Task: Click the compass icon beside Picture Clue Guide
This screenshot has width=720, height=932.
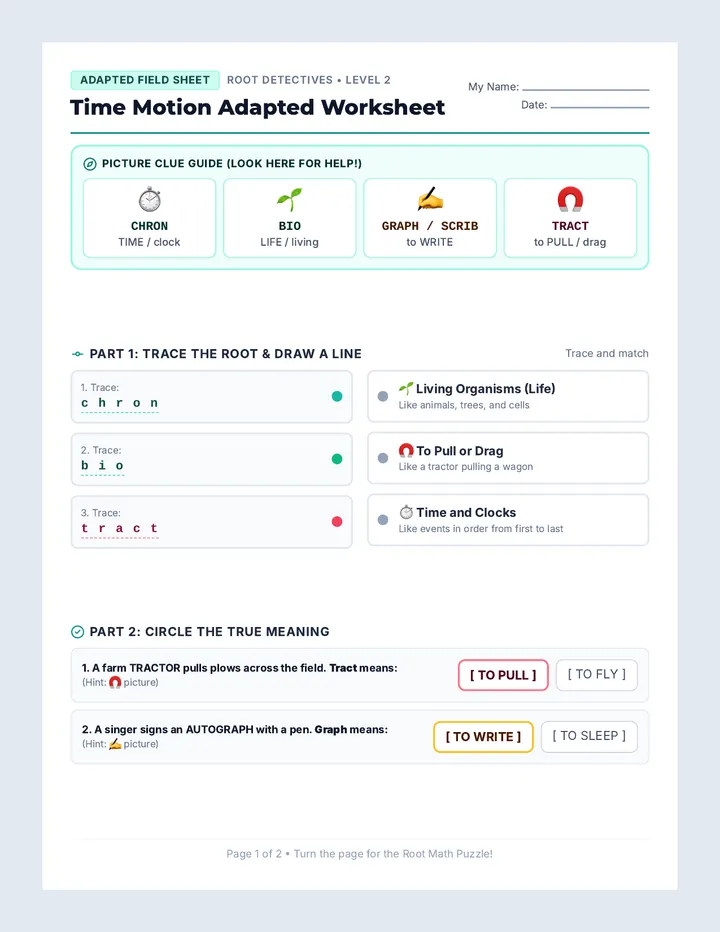Action: (x=90, y=164)
